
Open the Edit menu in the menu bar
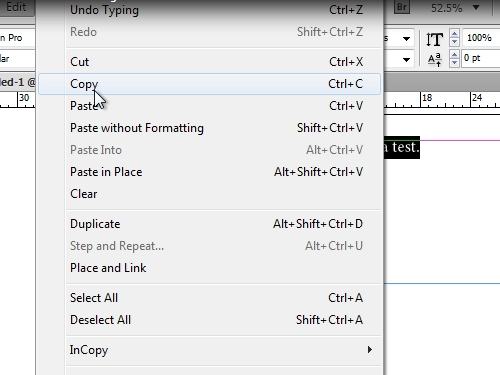(x=16, y=7)
